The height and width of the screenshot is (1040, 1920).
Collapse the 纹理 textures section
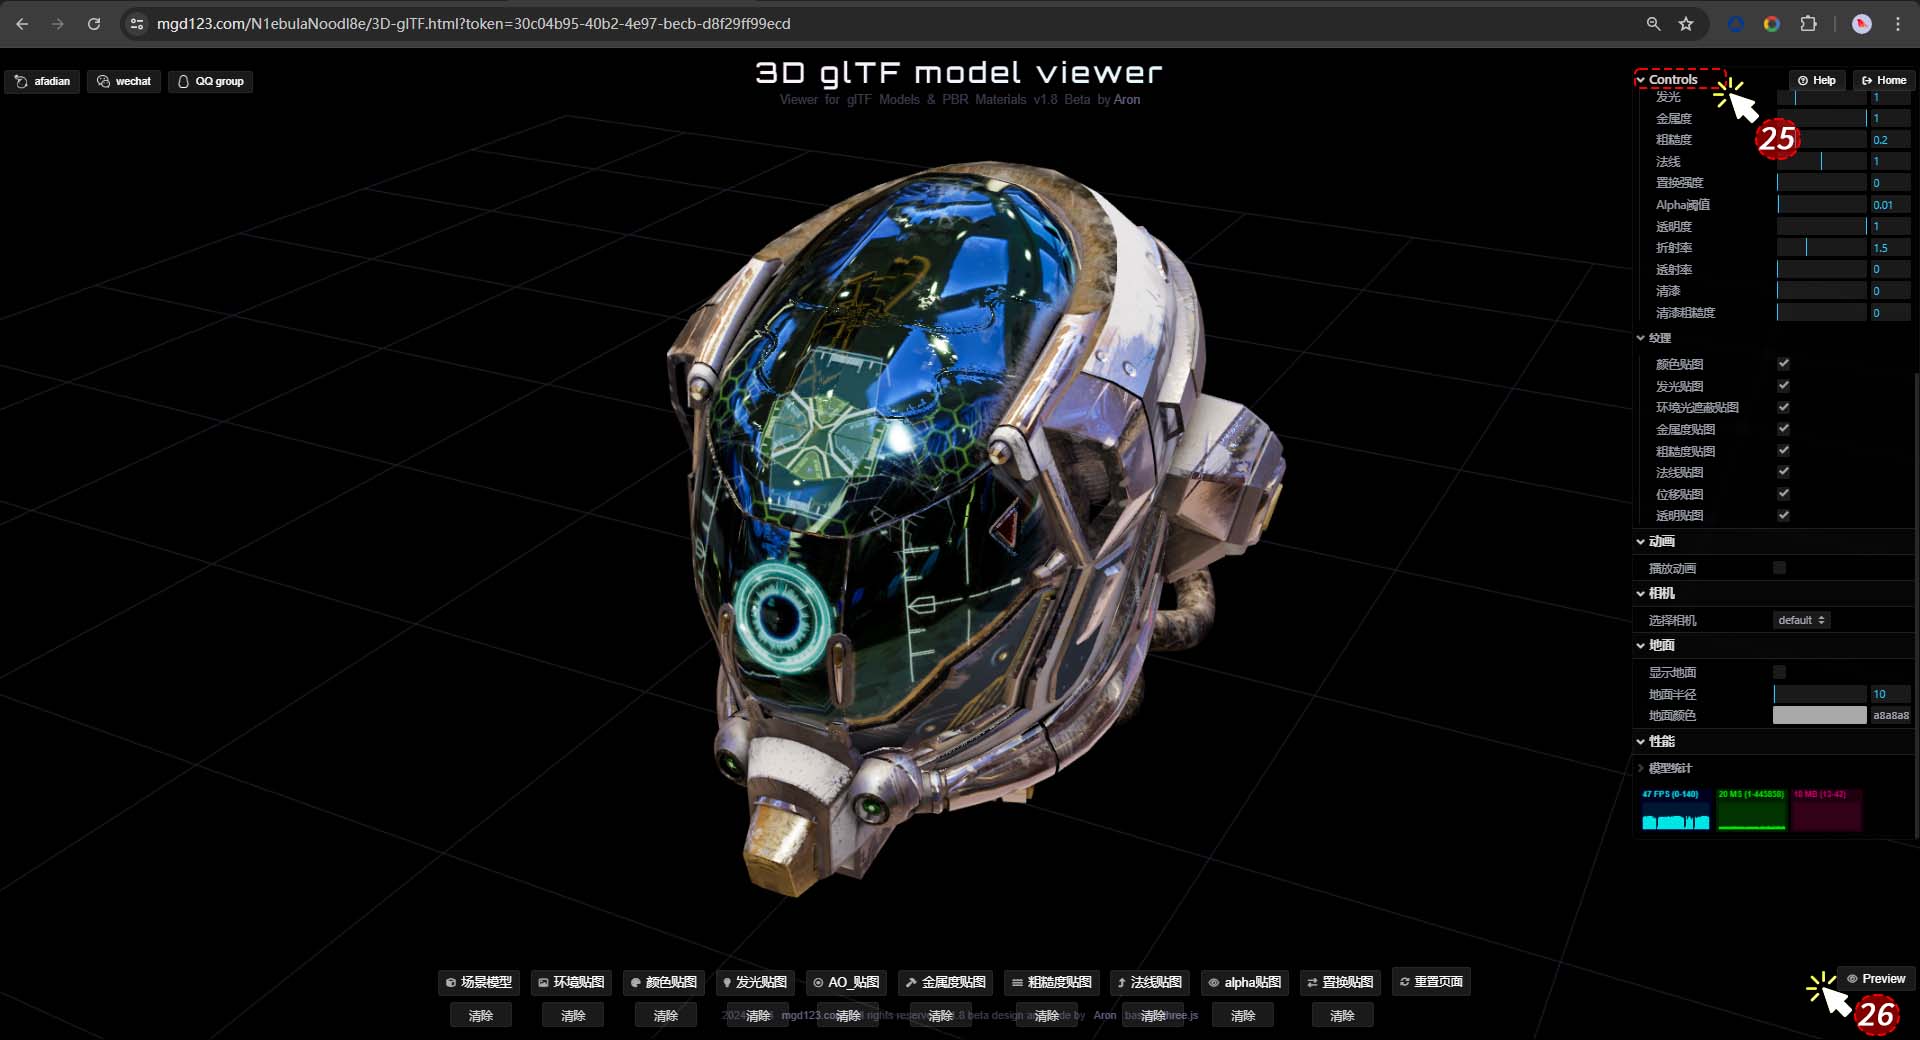pos(1659,338)
